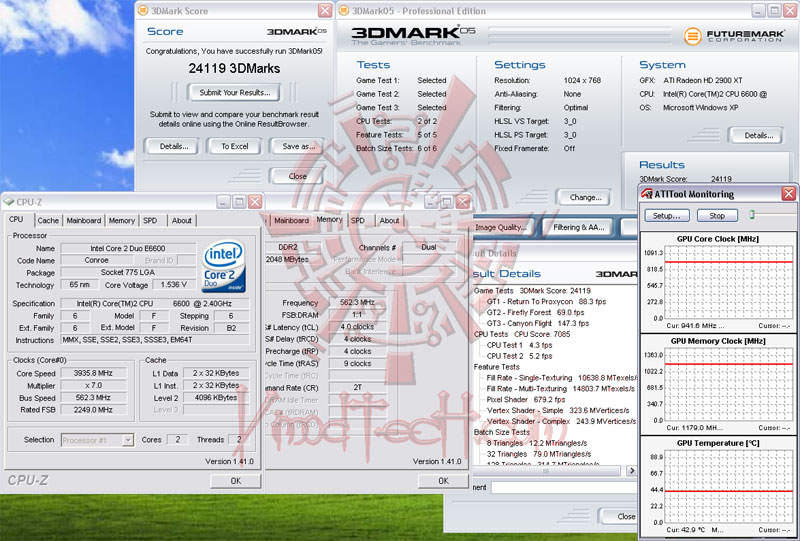
Task: Select CPU Test 2 result row
Action: click(x=519, y=356)
